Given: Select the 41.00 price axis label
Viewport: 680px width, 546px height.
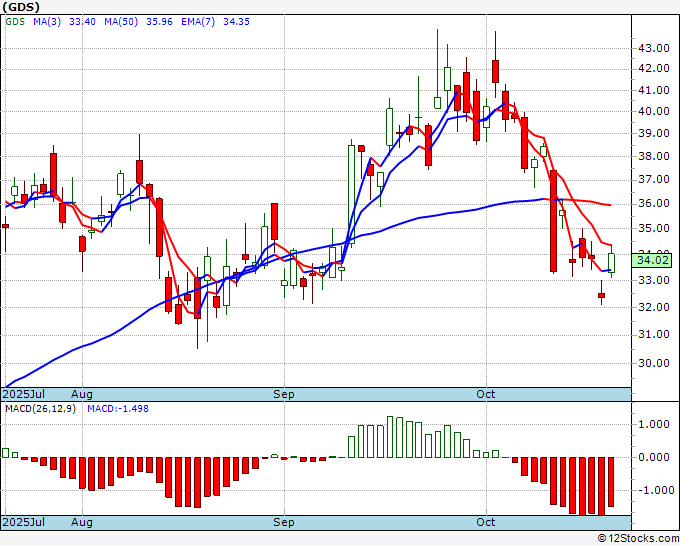Looking at the screenshot, I should click(654, 90).
